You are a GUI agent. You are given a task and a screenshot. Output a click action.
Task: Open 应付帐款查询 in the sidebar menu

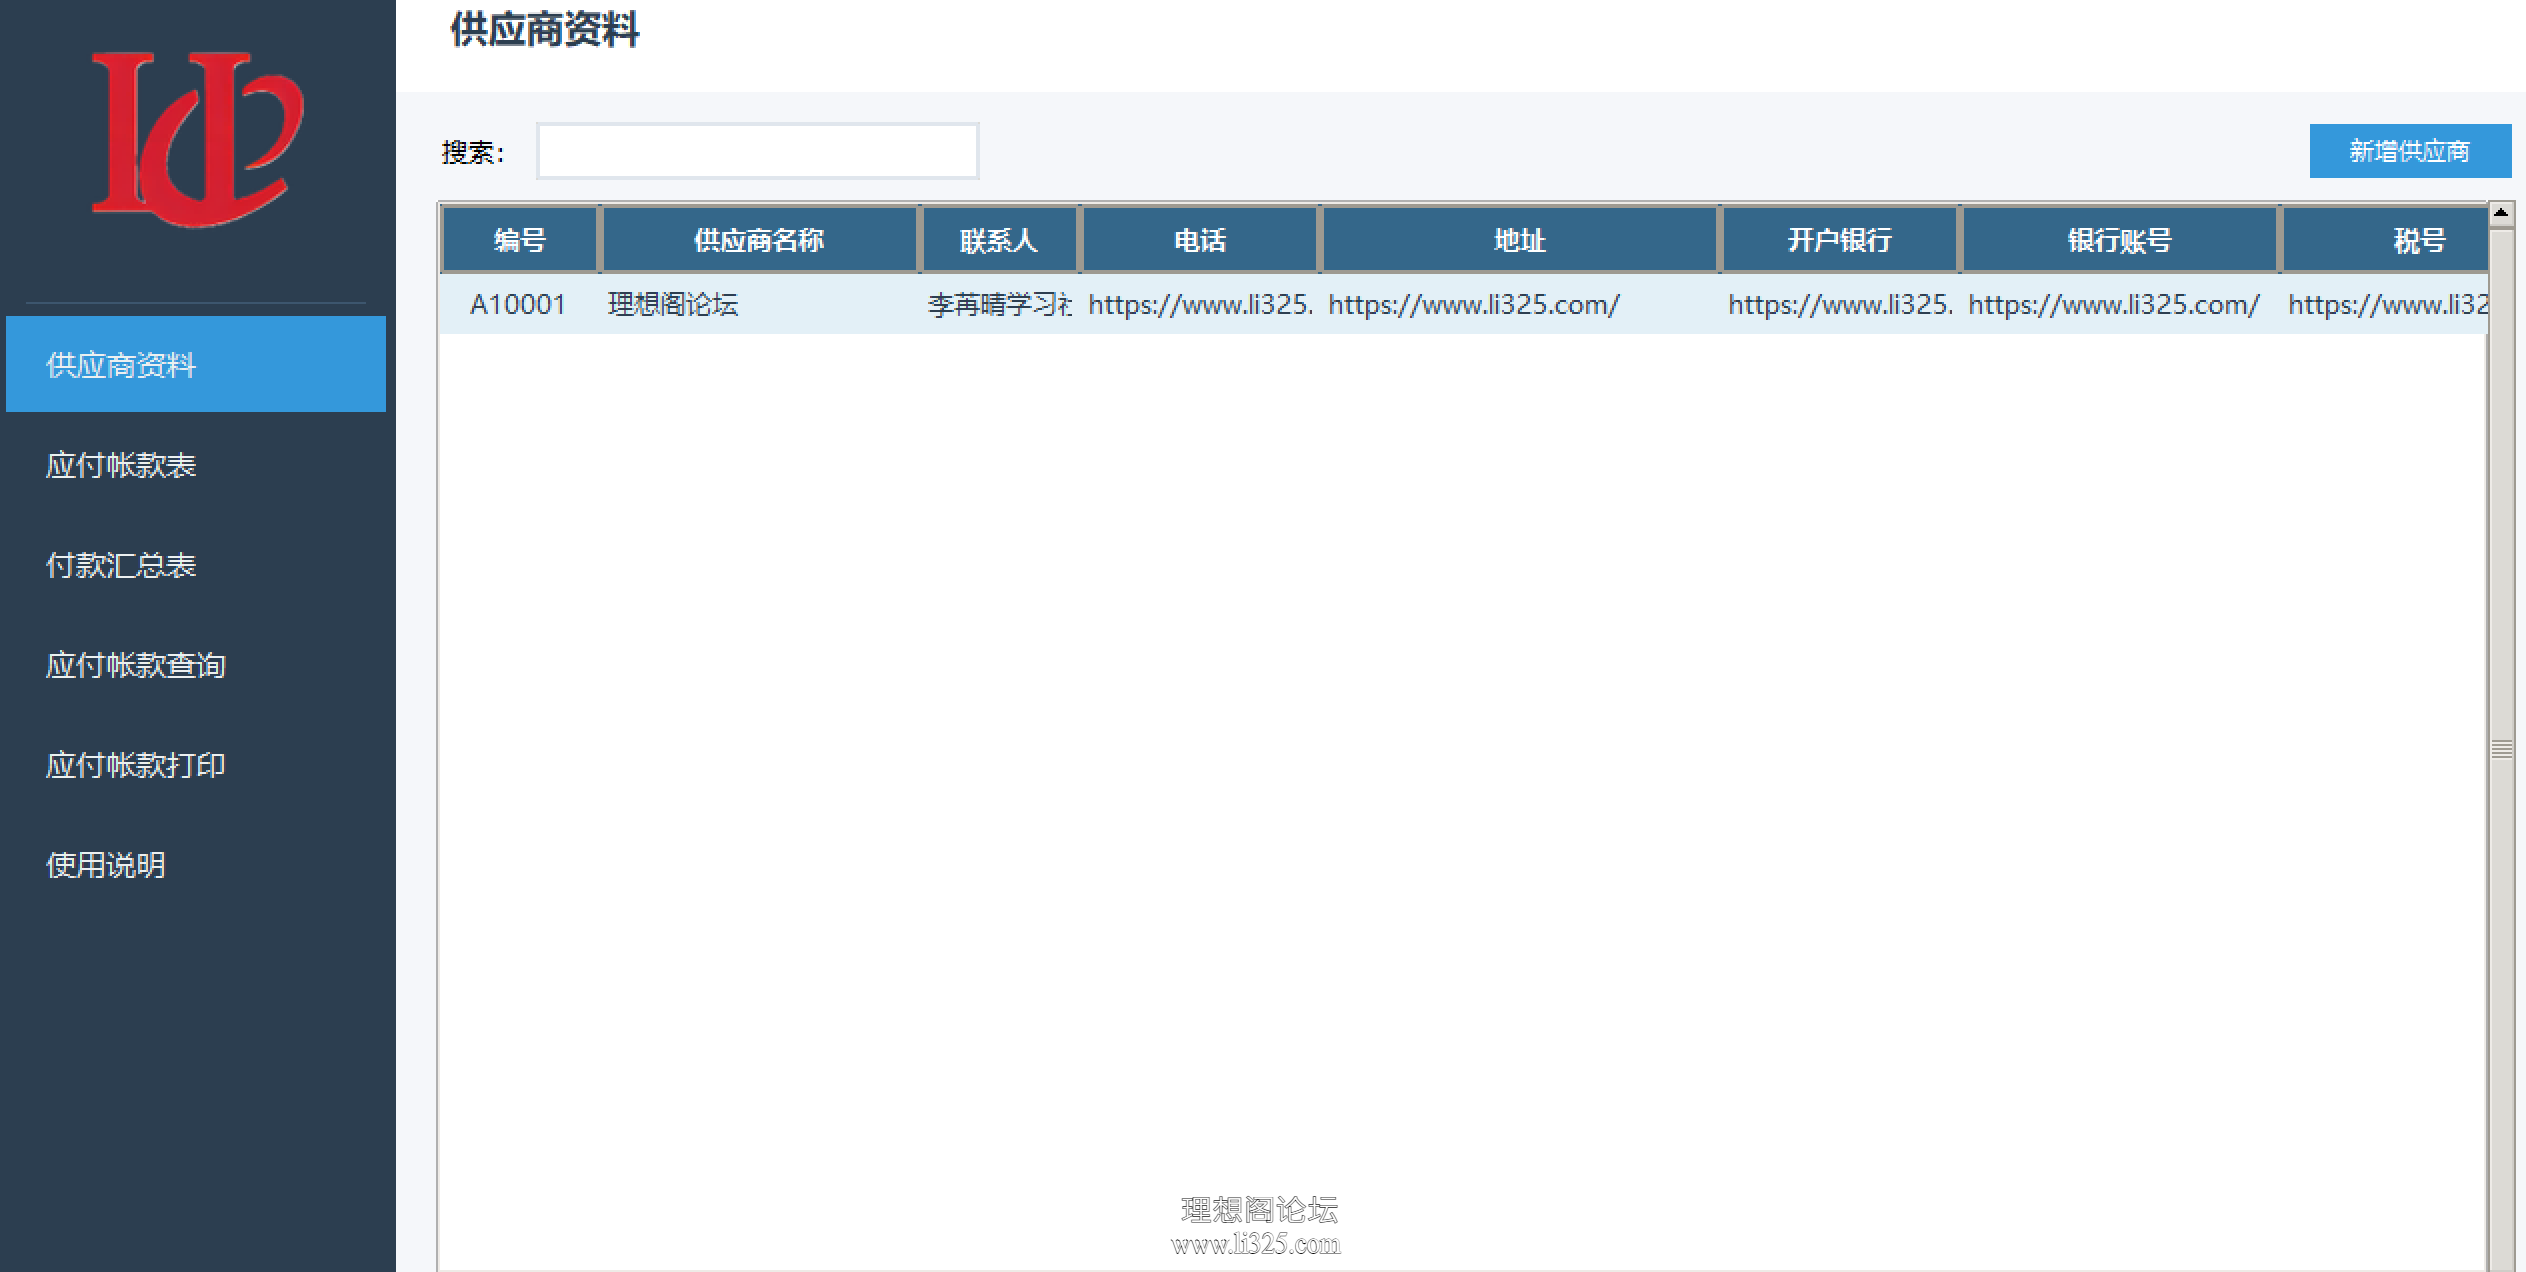136,665
